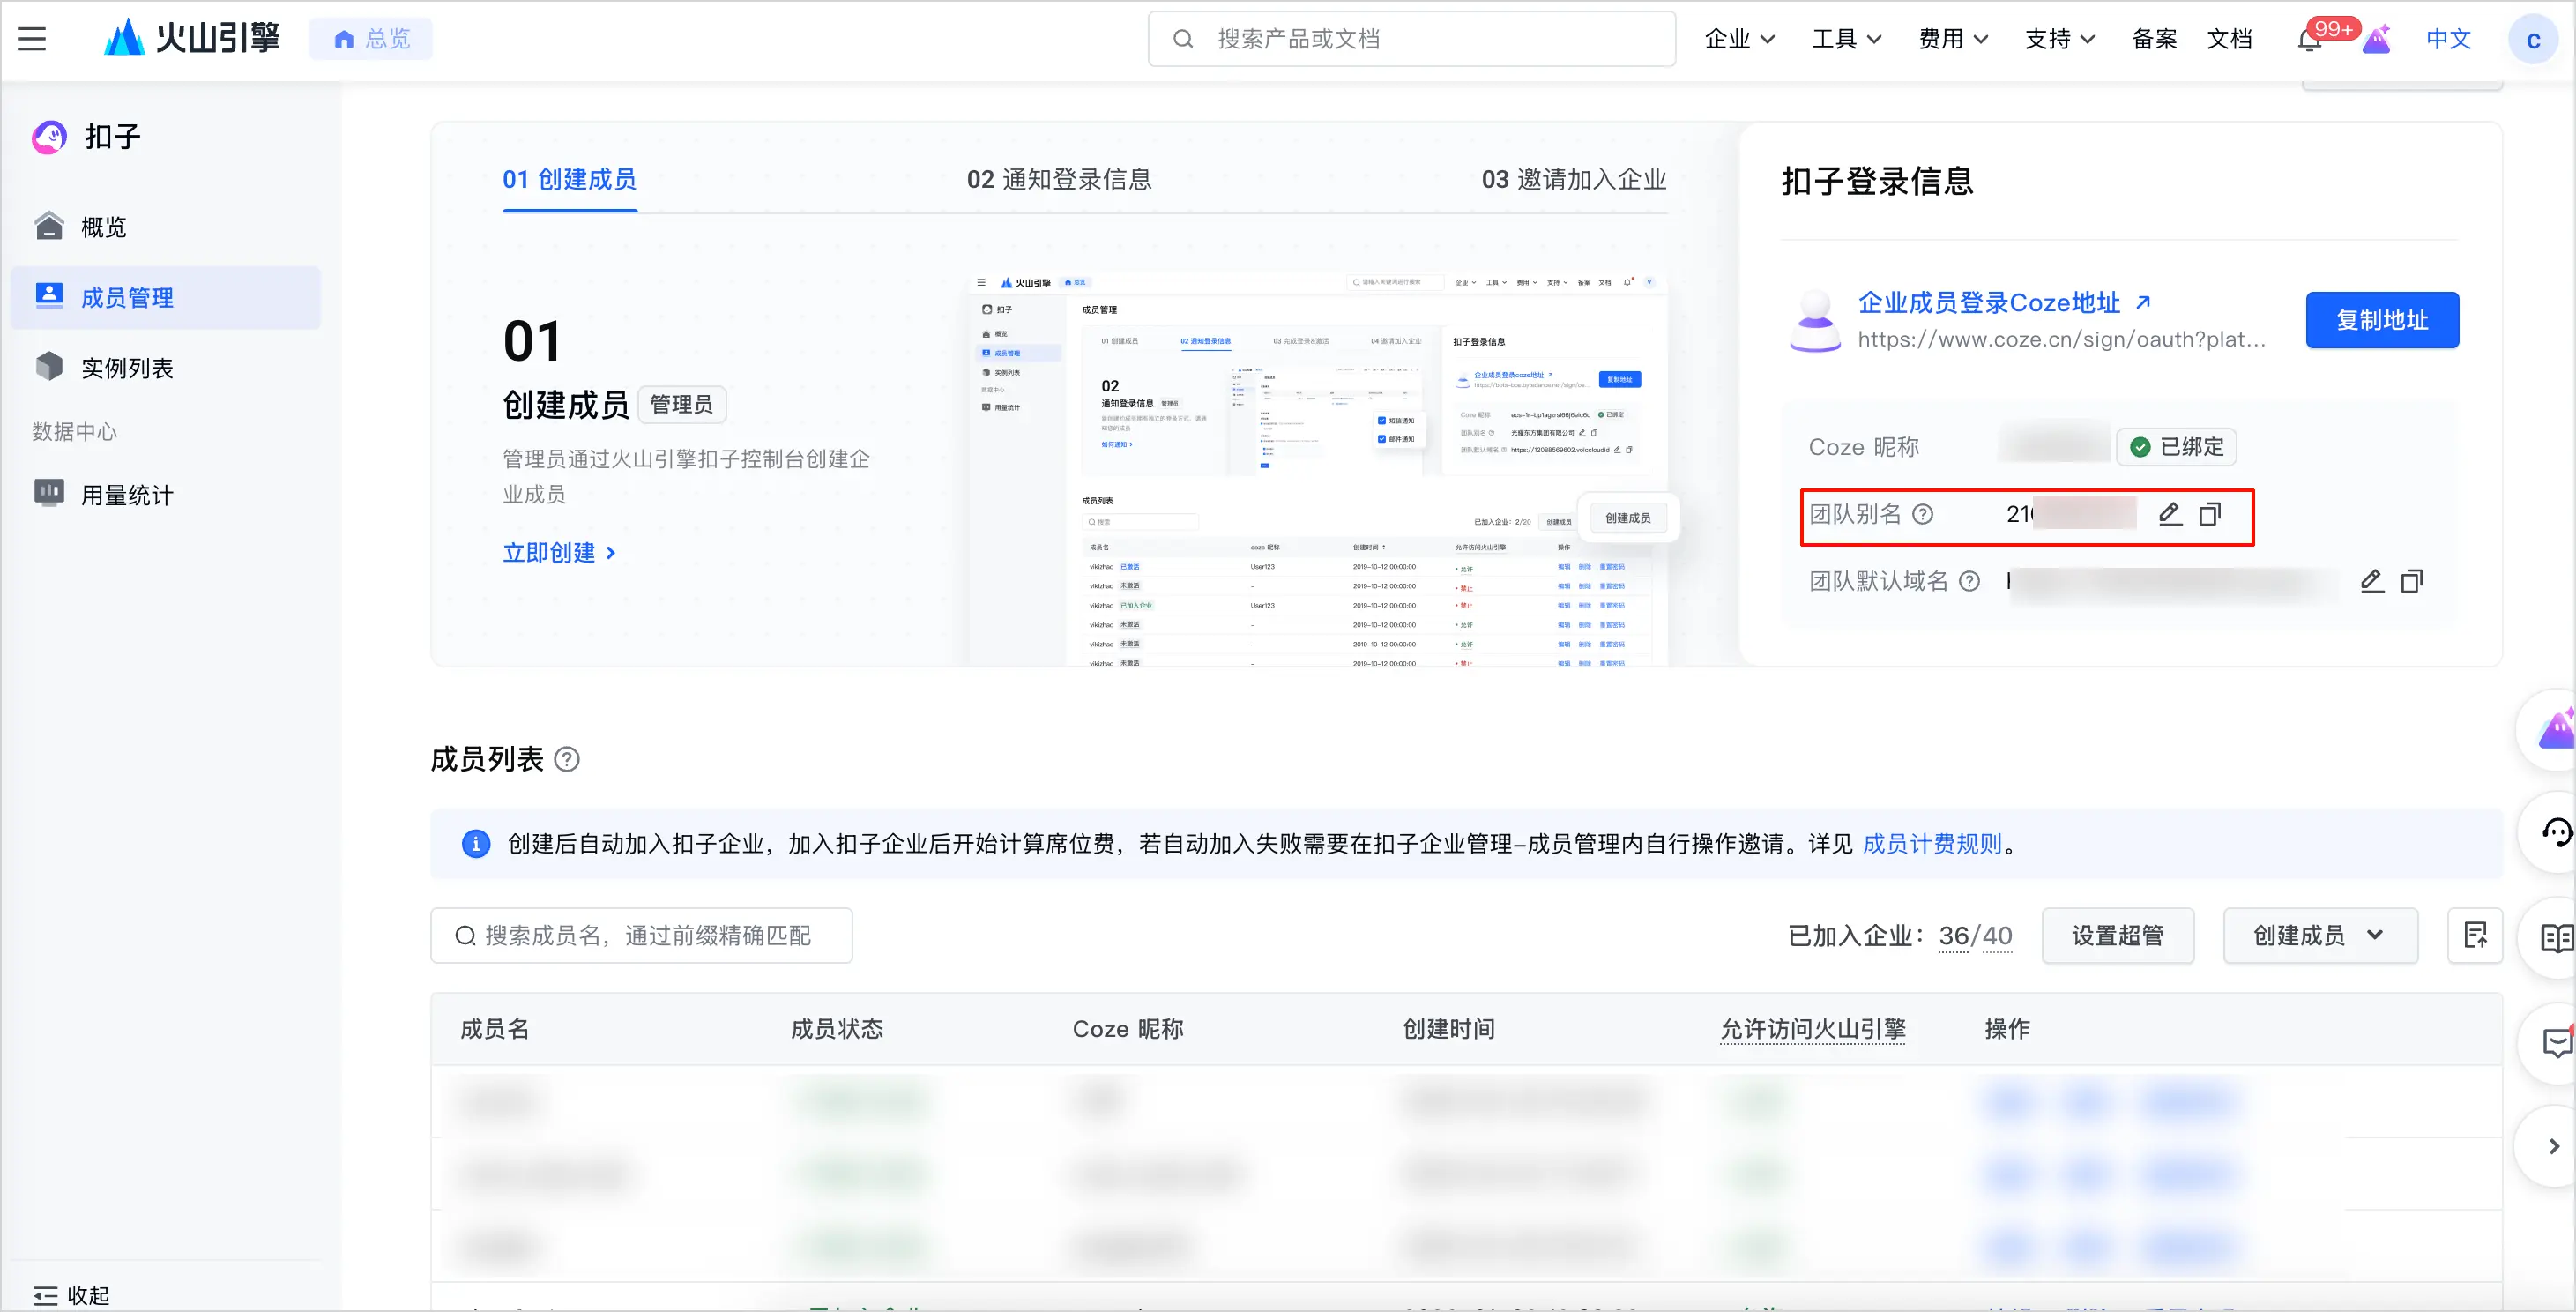Screen dimensions: 2576x1312
Task: Copy the 团队别名 value
Action: point(2210,514)
